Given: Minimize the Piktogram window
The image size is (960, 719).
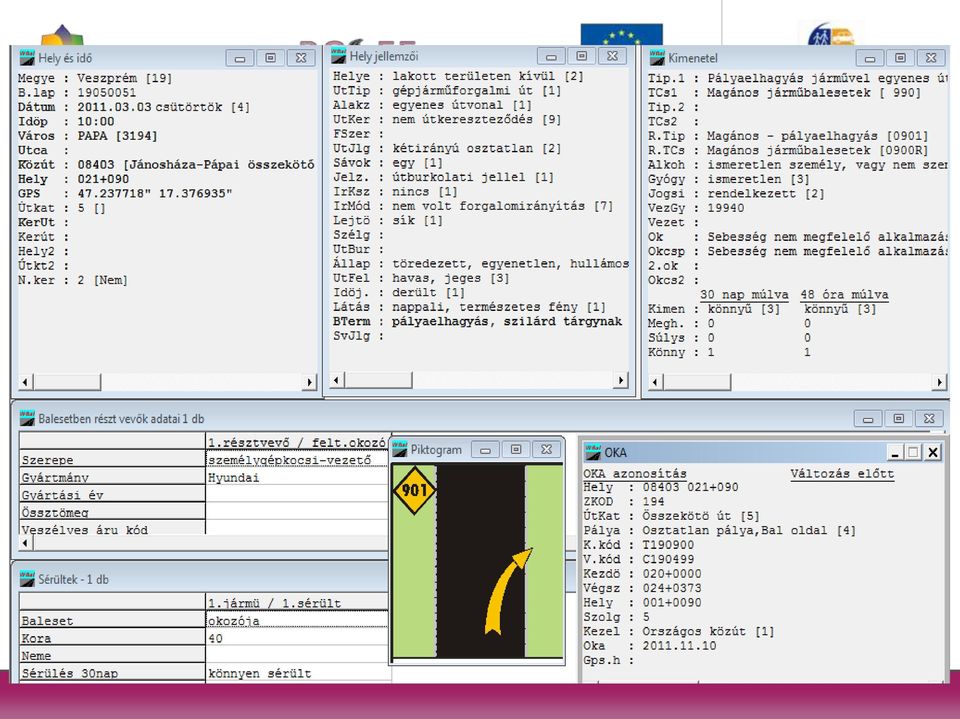Looking at the screenshot, I should click(486, 450).
